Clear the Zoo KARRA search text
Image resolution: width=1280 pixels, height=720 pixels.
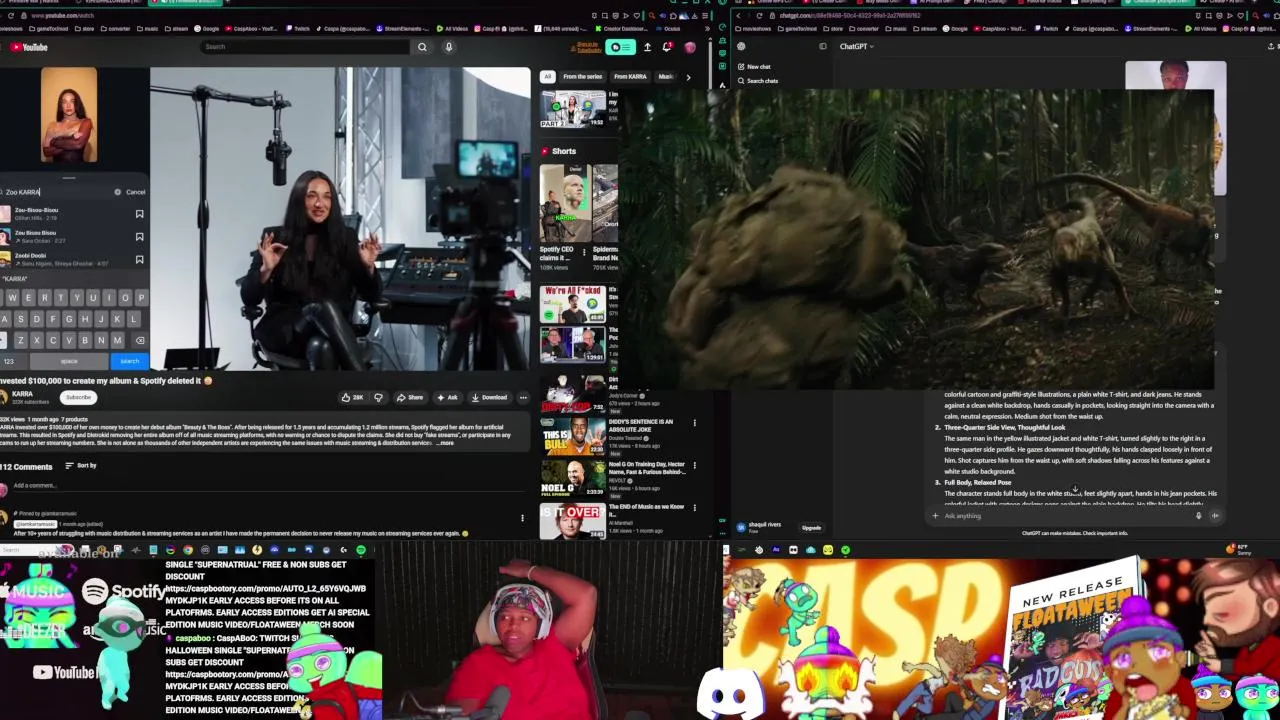point(117,192)
